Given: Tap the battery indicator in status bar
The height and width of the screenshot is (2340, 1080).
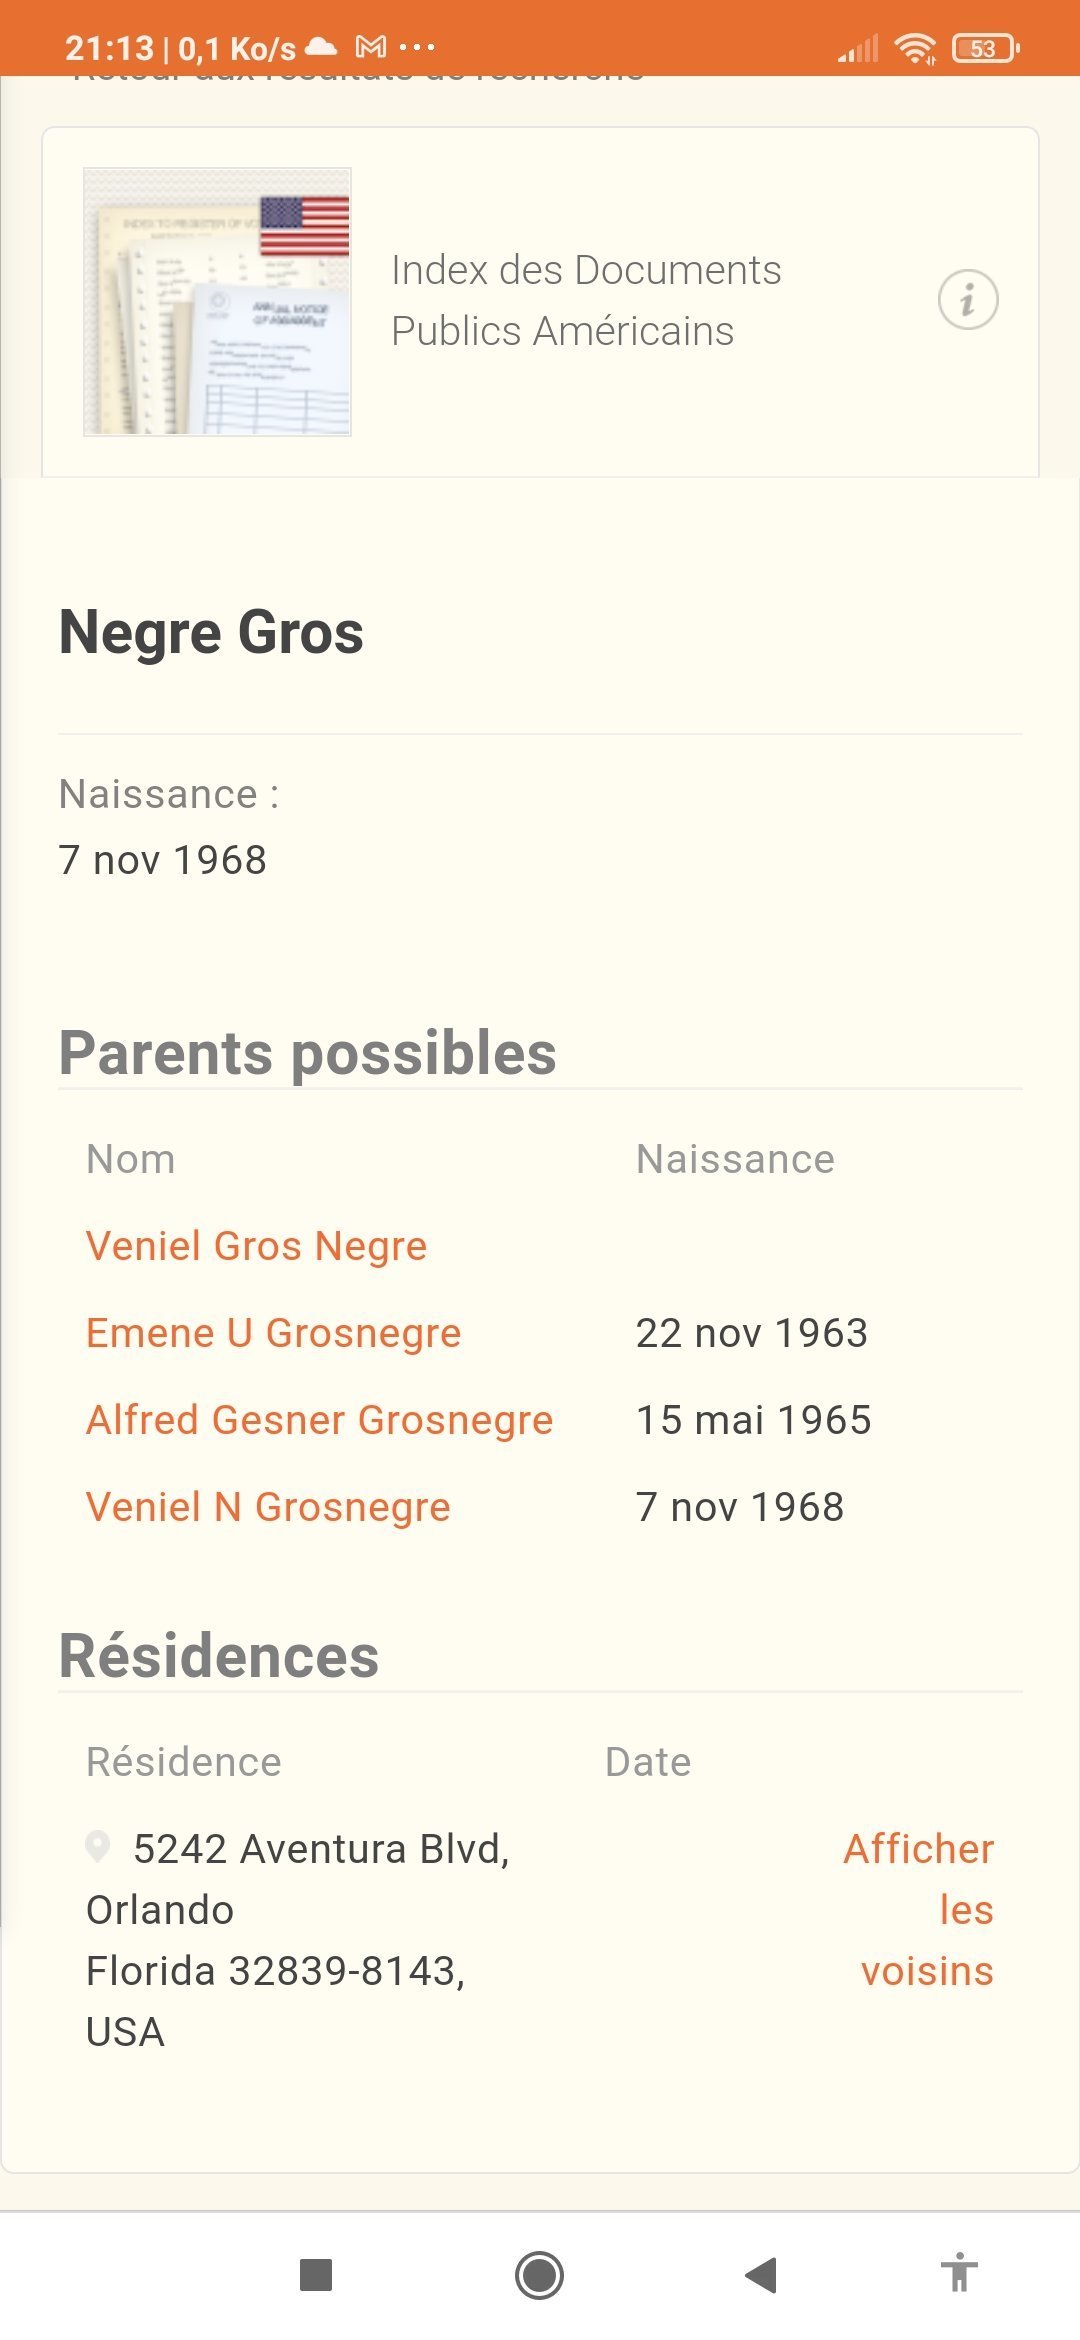Looking at the screenshot, I should (x=985, y=48).
